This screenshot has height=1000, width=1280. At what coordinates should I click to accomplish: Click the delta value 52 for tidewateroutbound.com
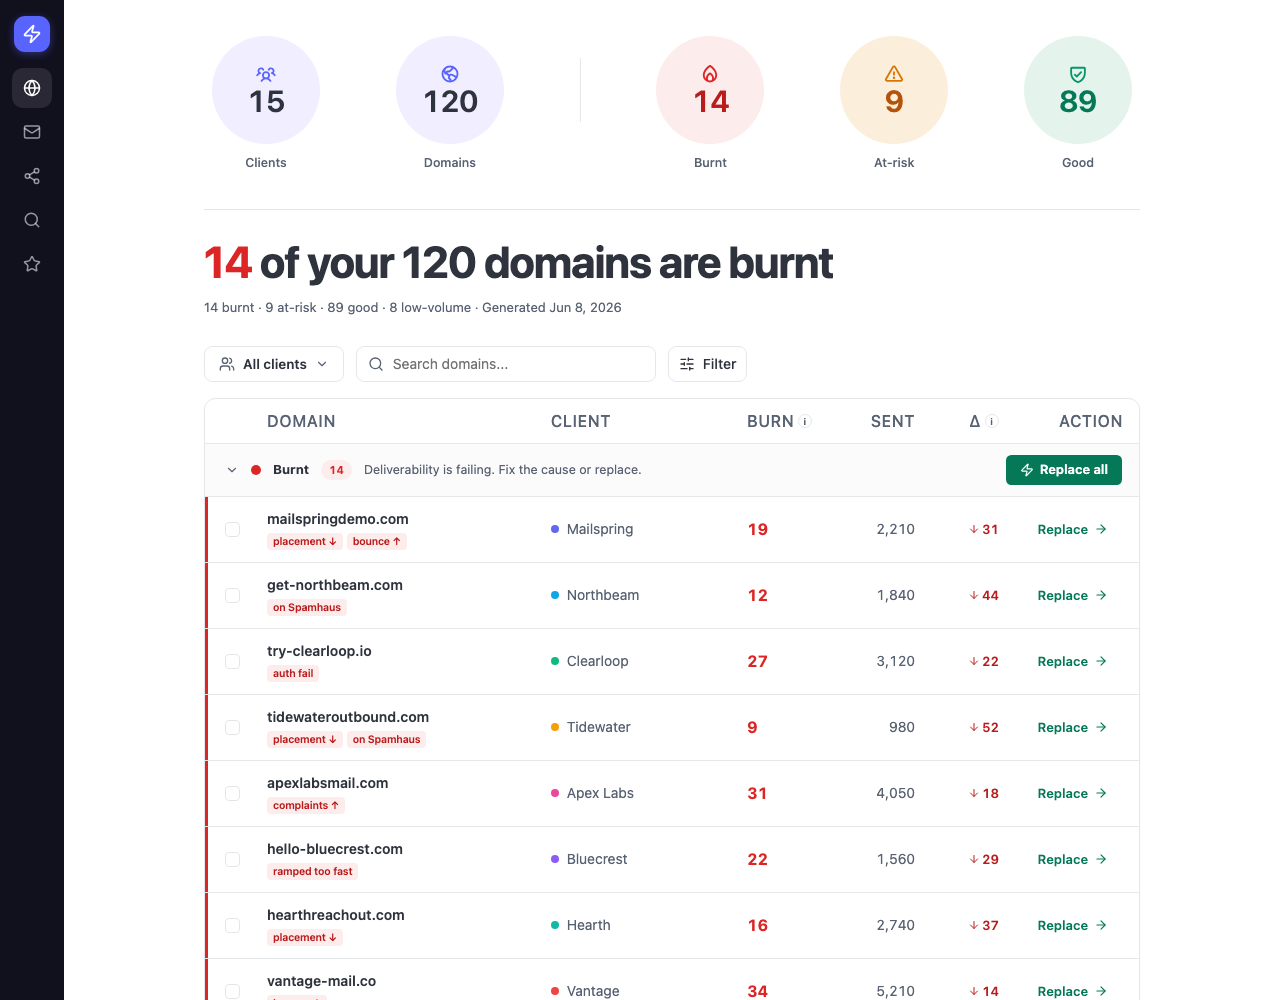pyautogui.click(x=991, y=727)
